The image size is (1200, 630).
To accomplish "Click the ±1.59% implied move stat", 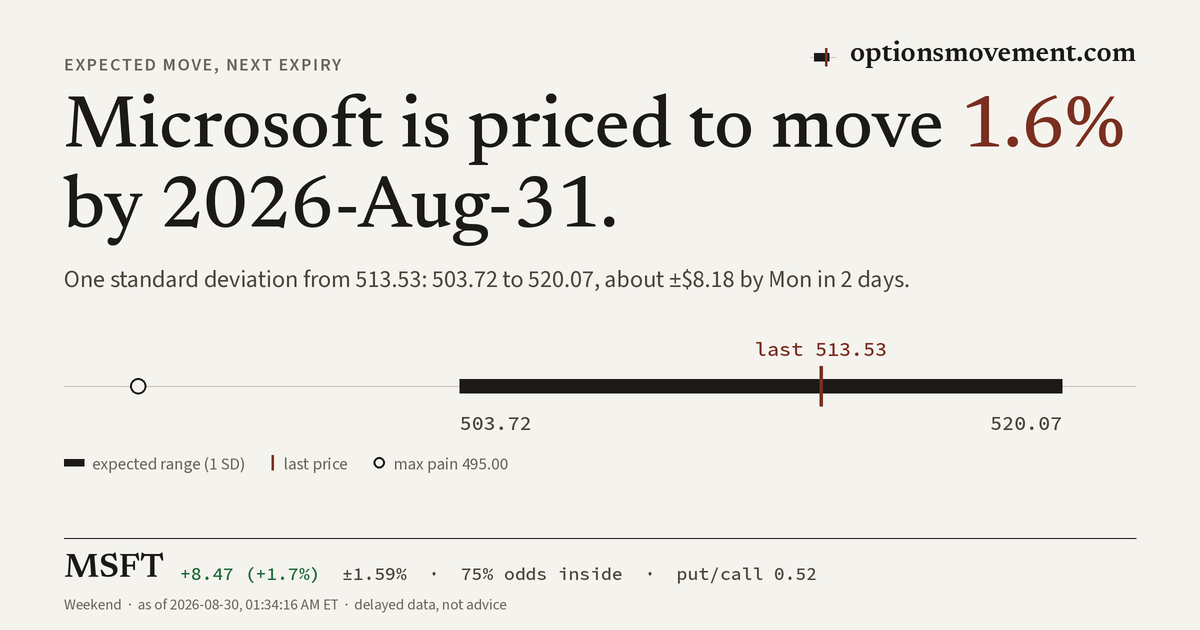I will coord(375,574).
